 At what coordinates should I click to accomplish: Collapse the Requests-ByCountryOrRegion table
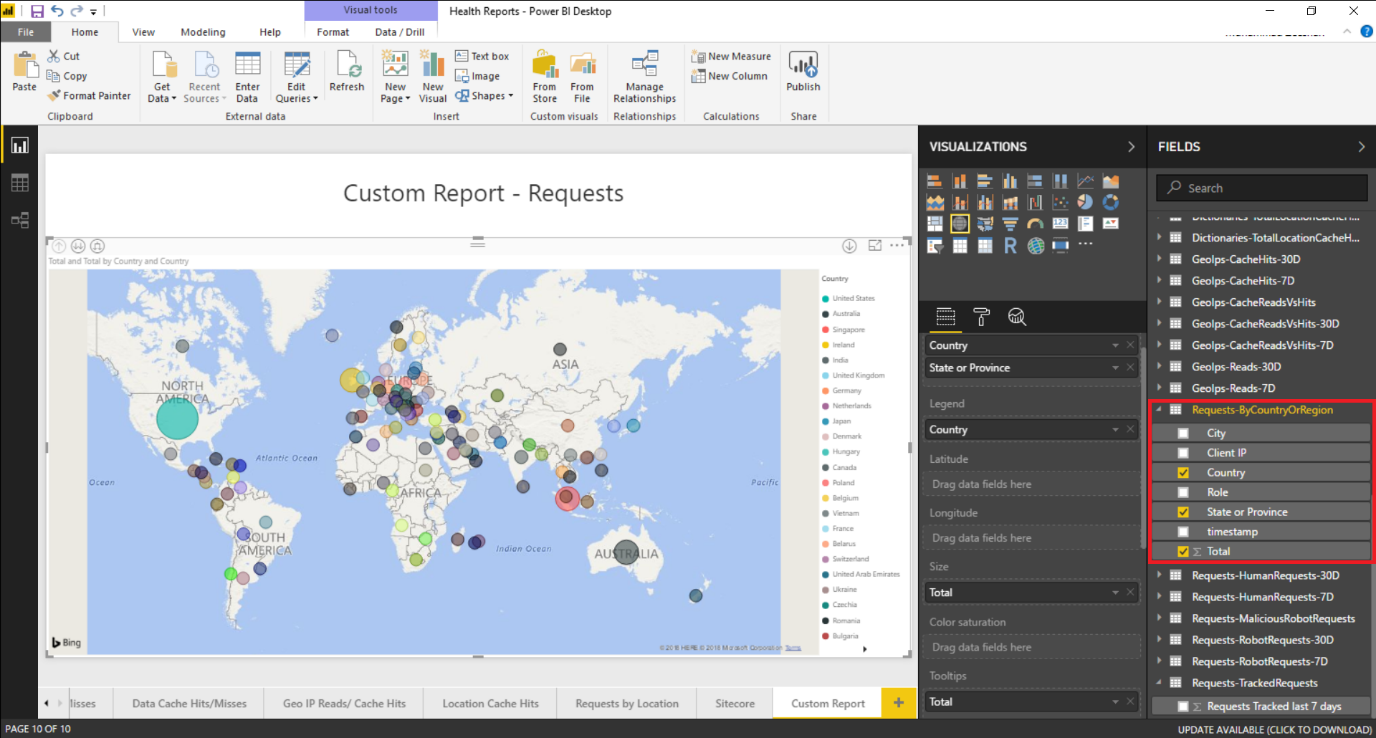coord(1160,410)
